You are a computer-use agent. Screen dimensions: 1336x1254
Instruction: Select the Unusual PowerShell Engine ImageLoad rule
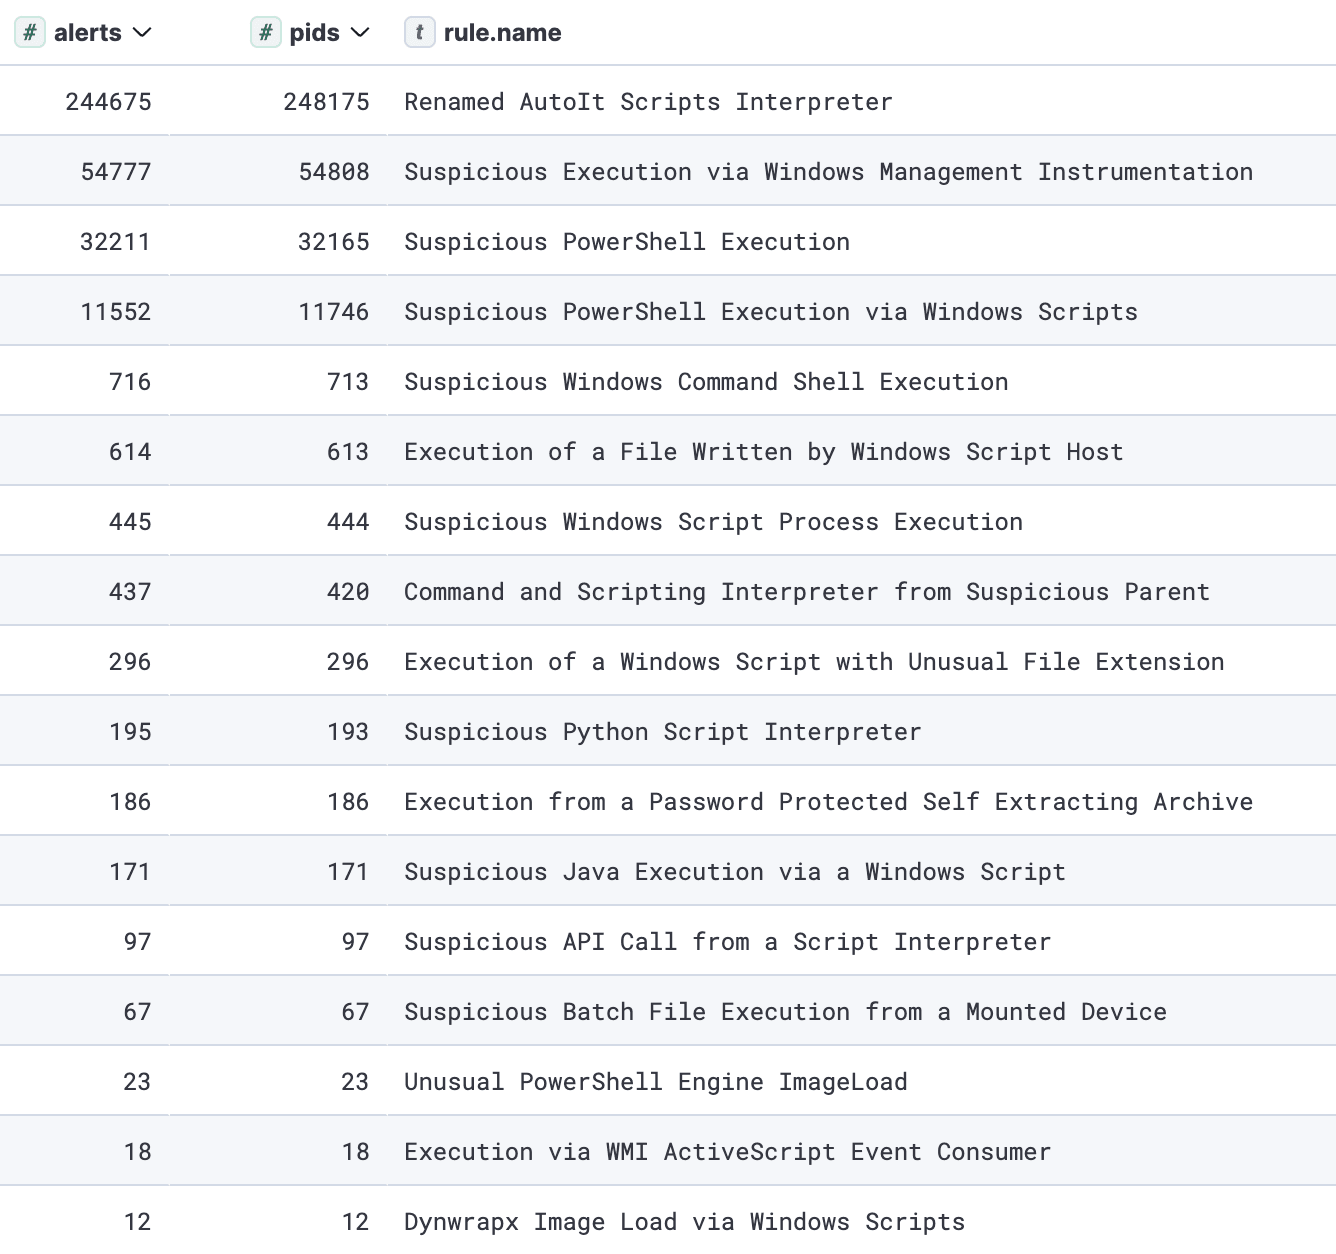(655, 1081)
